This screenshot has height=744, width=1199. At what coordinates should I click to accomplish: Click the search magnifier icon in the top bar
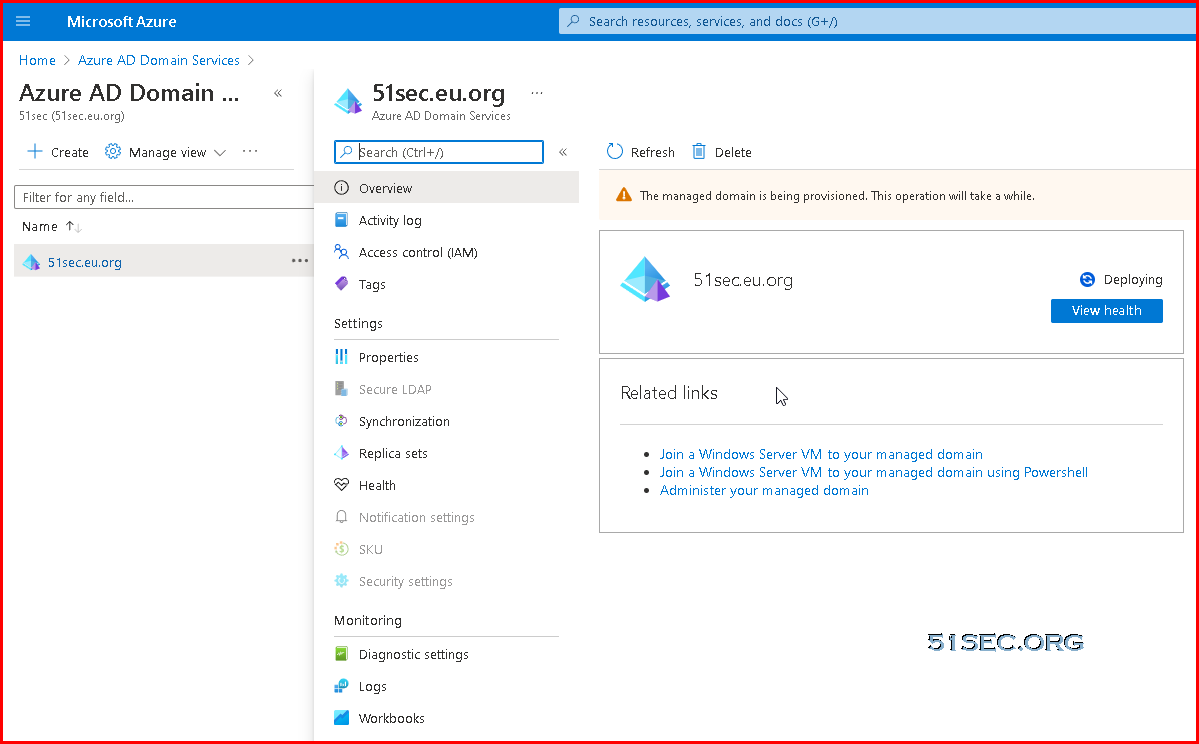pyautogui.click(x=574, y=21)
